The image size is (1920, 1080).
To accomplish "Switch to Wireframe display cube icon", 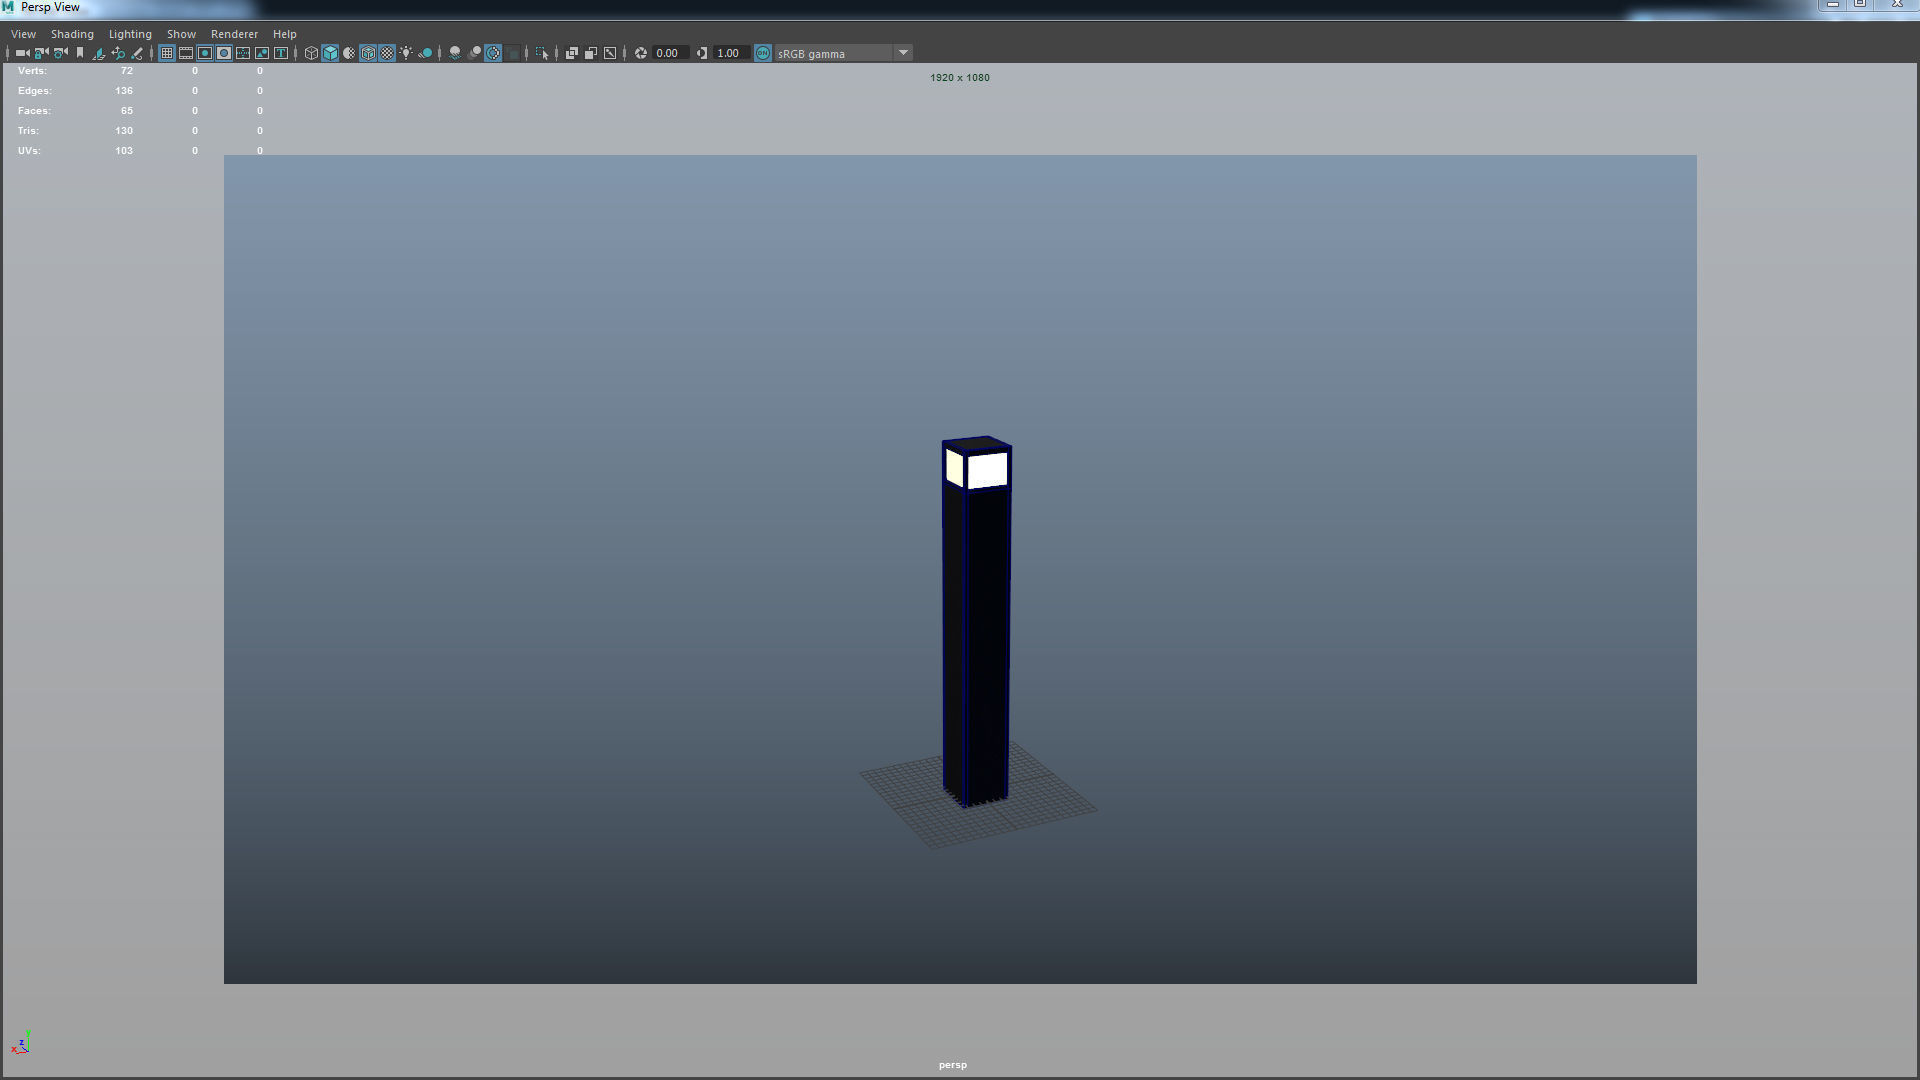I will tap(311, 53).
